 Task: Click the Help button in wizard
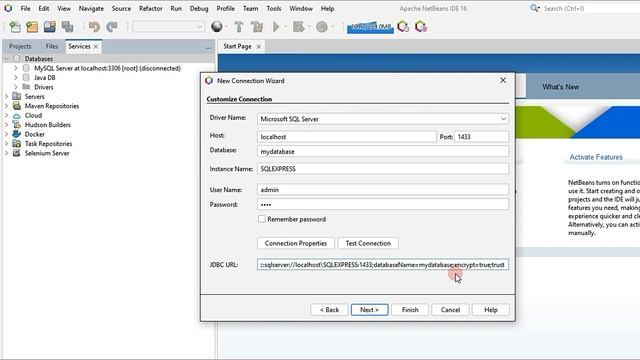pos(491,310)
